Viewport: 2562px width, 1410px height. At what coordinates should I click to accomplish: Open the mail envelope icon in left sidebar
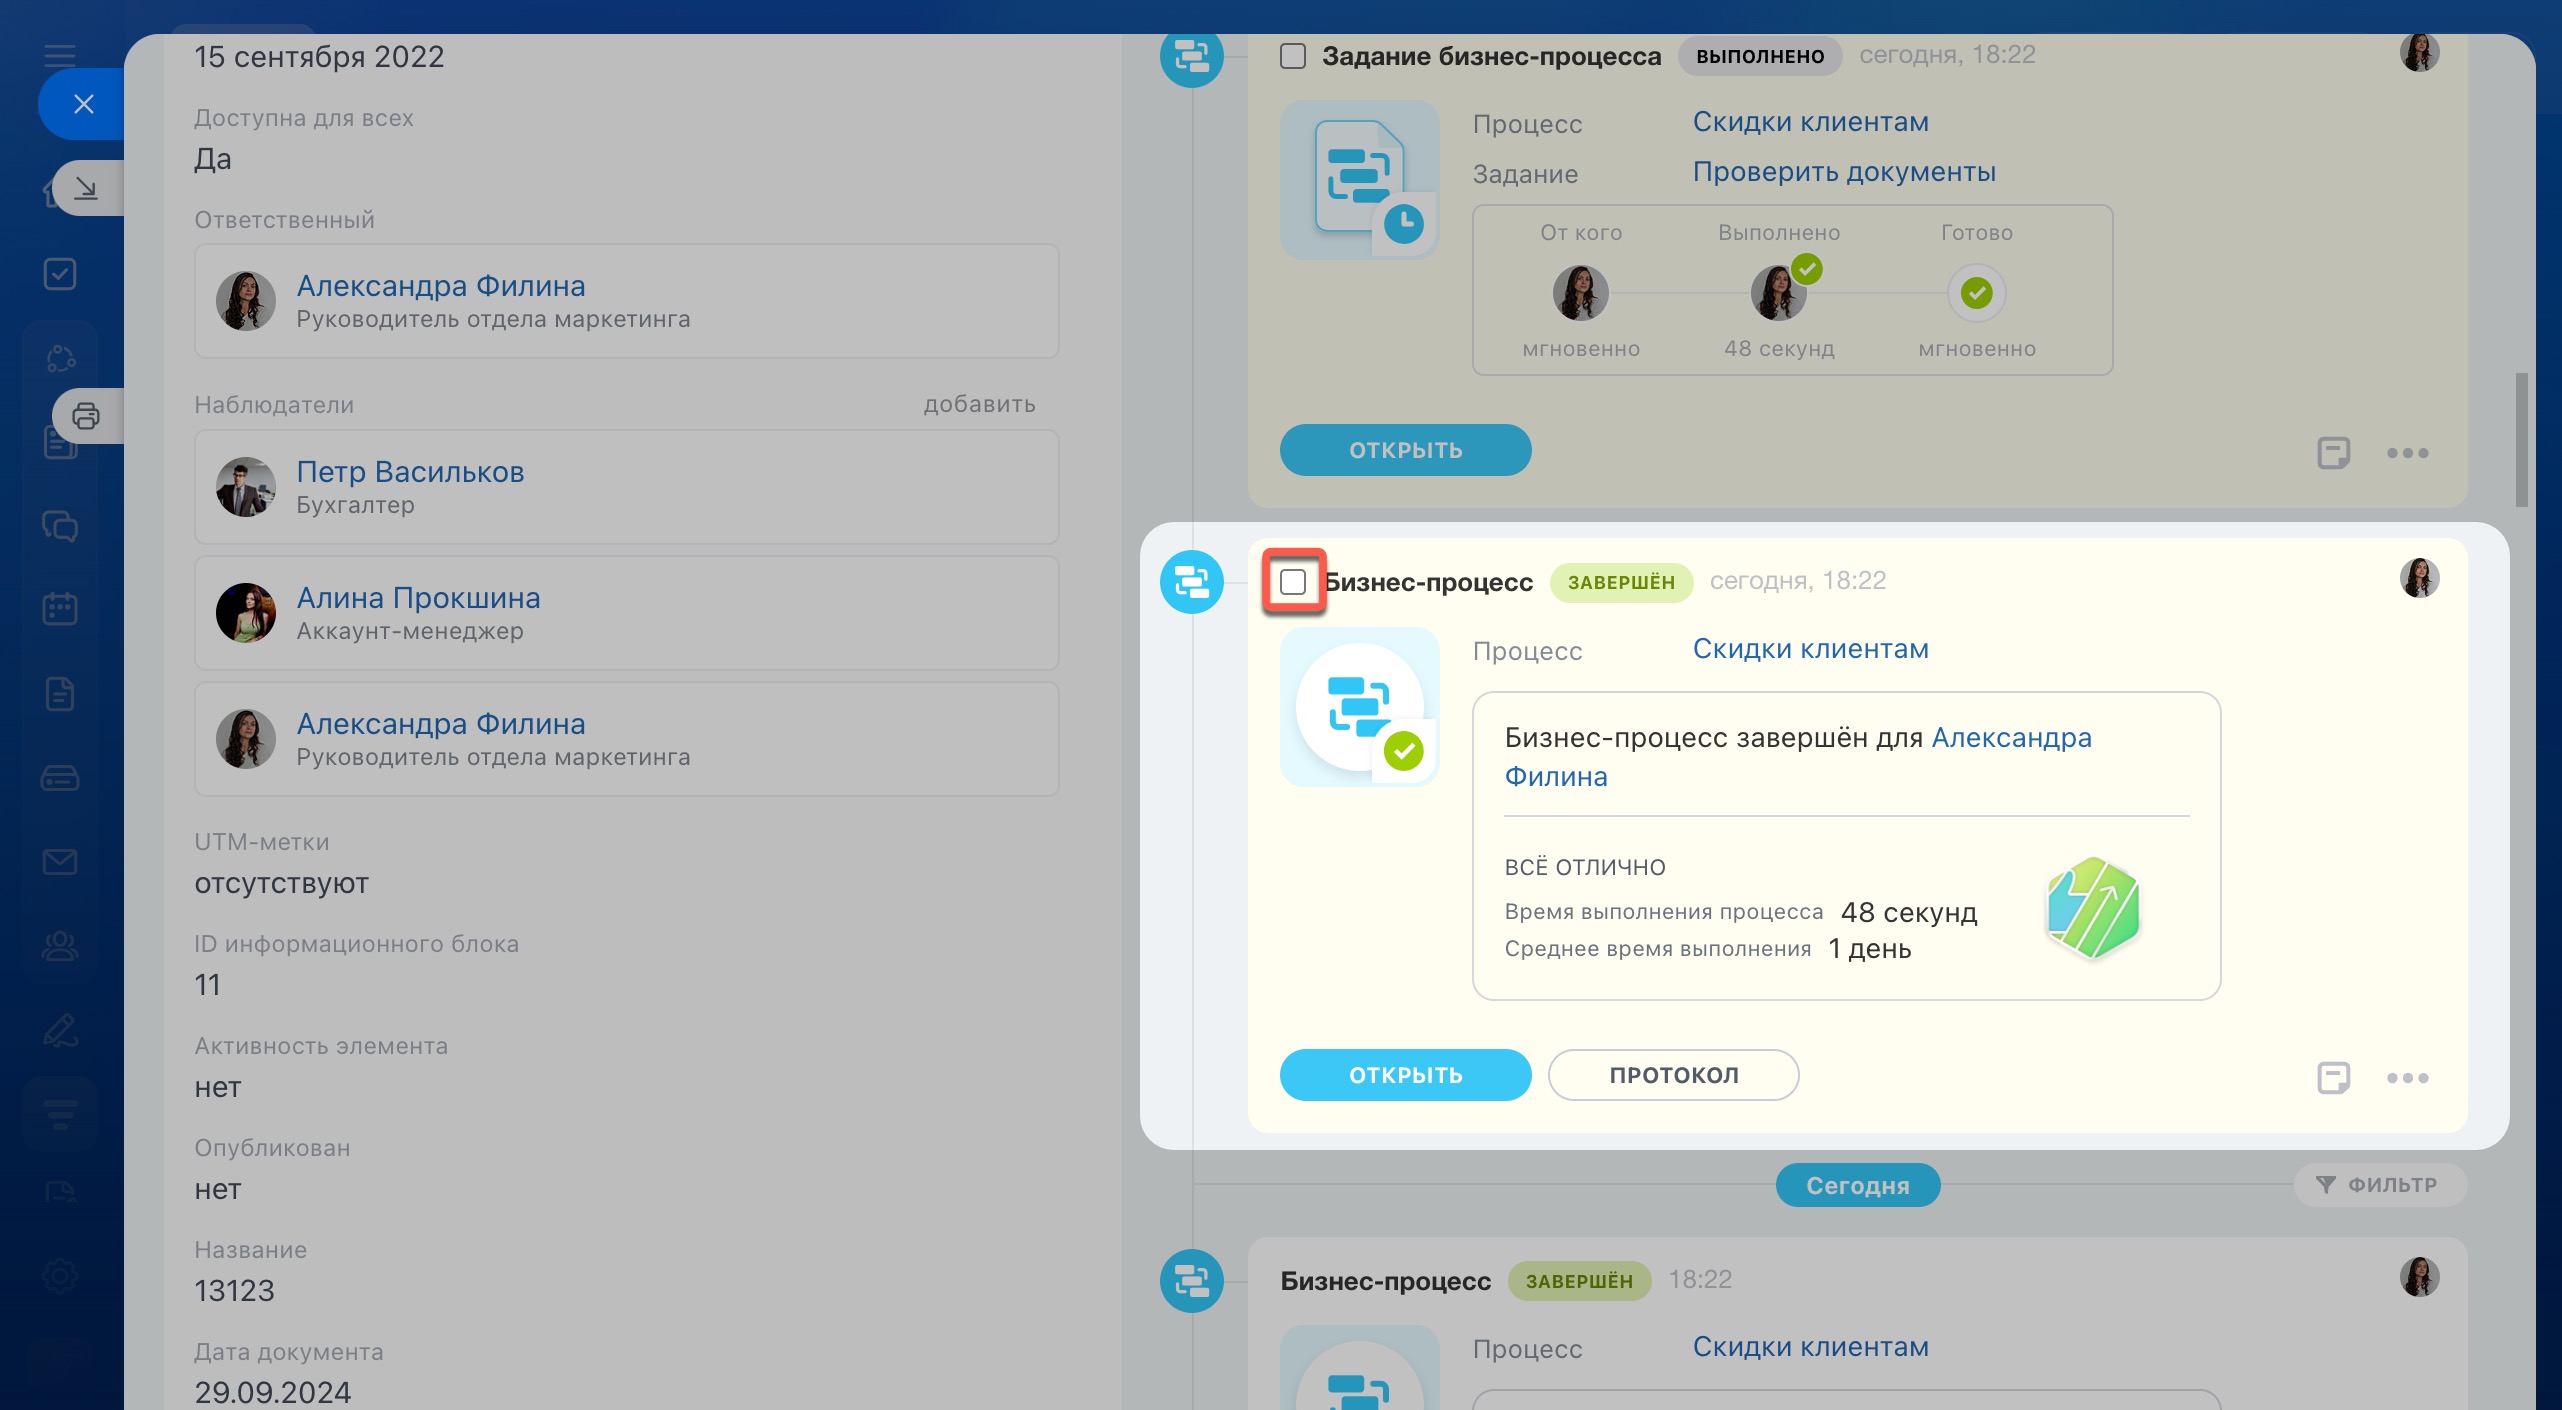(x=60, y=862)
